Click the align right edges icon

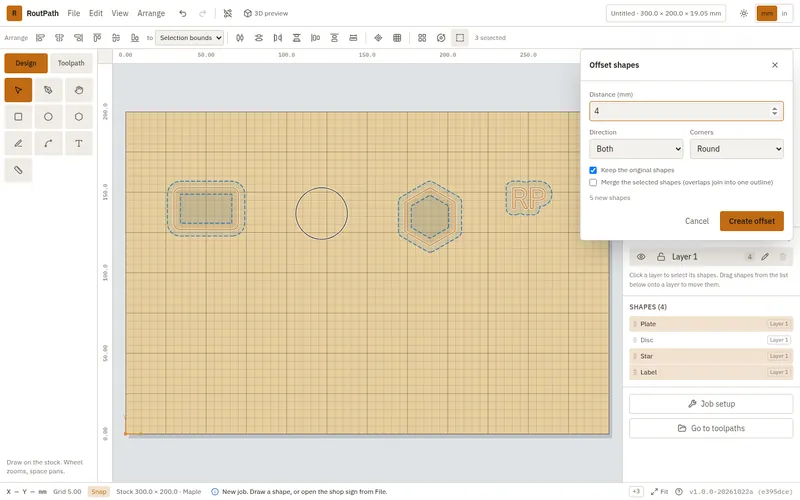pyautogui.click(x=78, y=38)
